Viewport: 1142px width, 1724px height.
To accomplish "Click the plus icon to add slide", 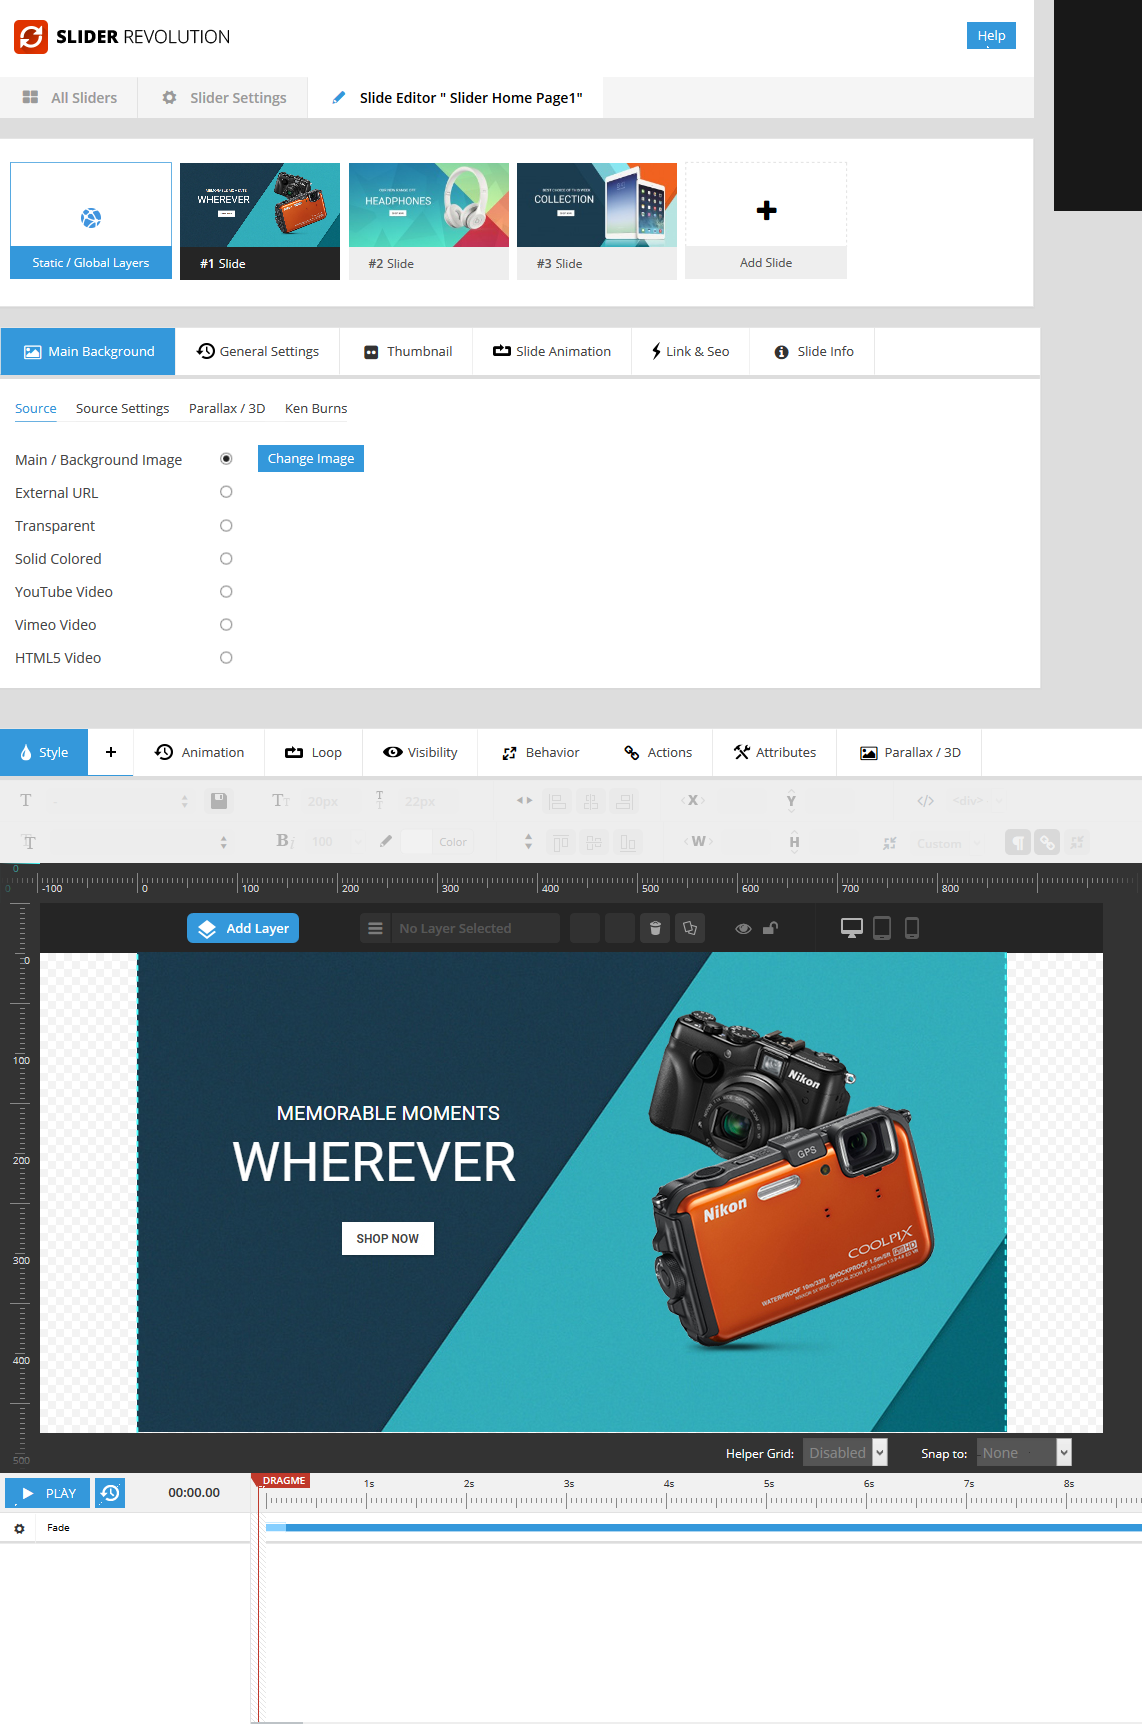I will tap(766, 210).
